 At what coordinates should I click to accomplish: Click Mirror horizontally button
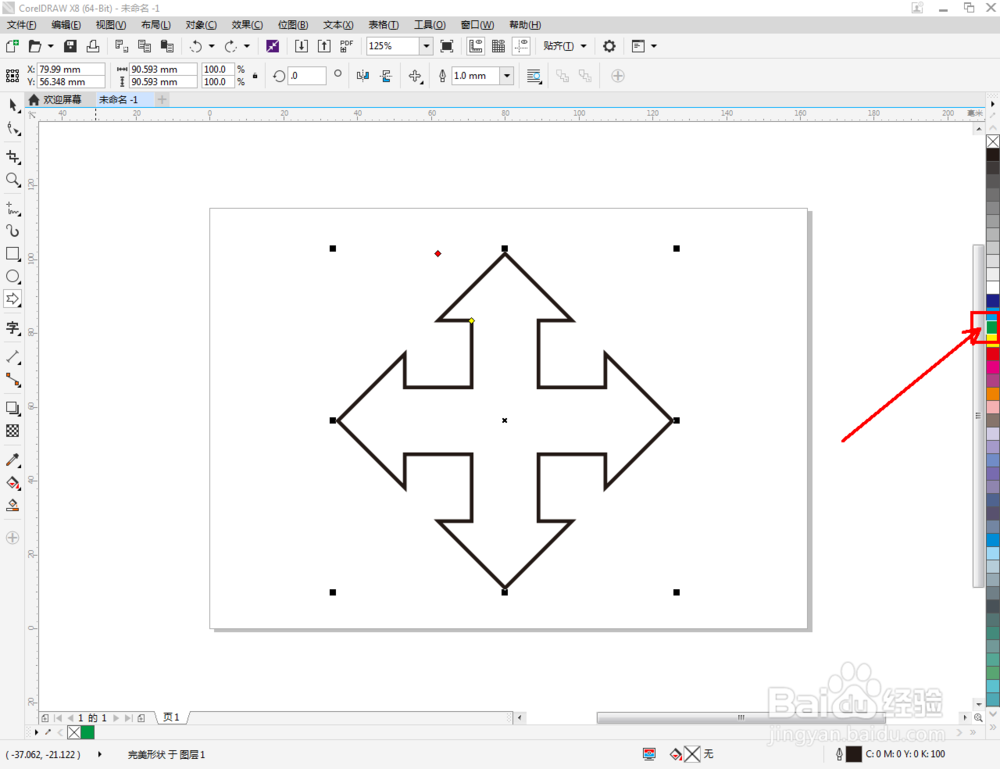pyautogui.click(x=363, y=76)
